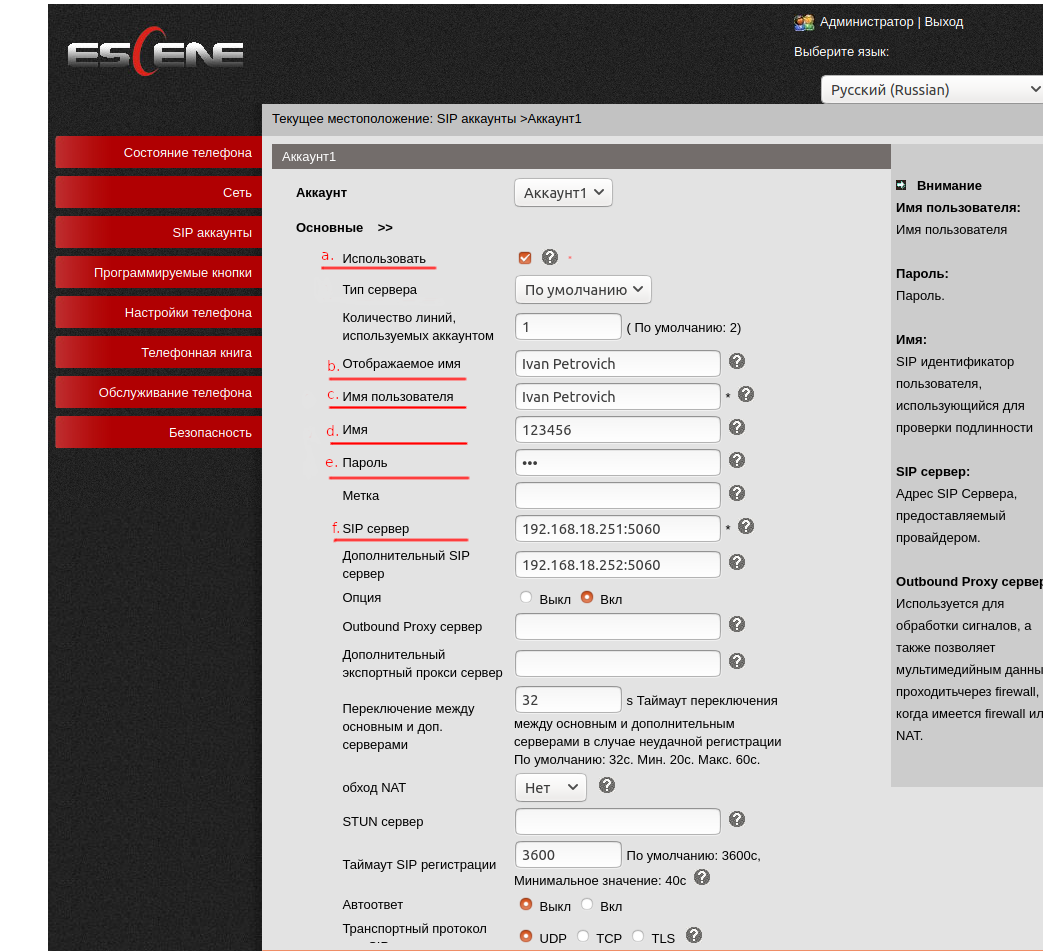The width and height of the screenshot is (1043, 951).
Task: Click the Outbound Proxy сервер input field
Action: coord(617,626)
